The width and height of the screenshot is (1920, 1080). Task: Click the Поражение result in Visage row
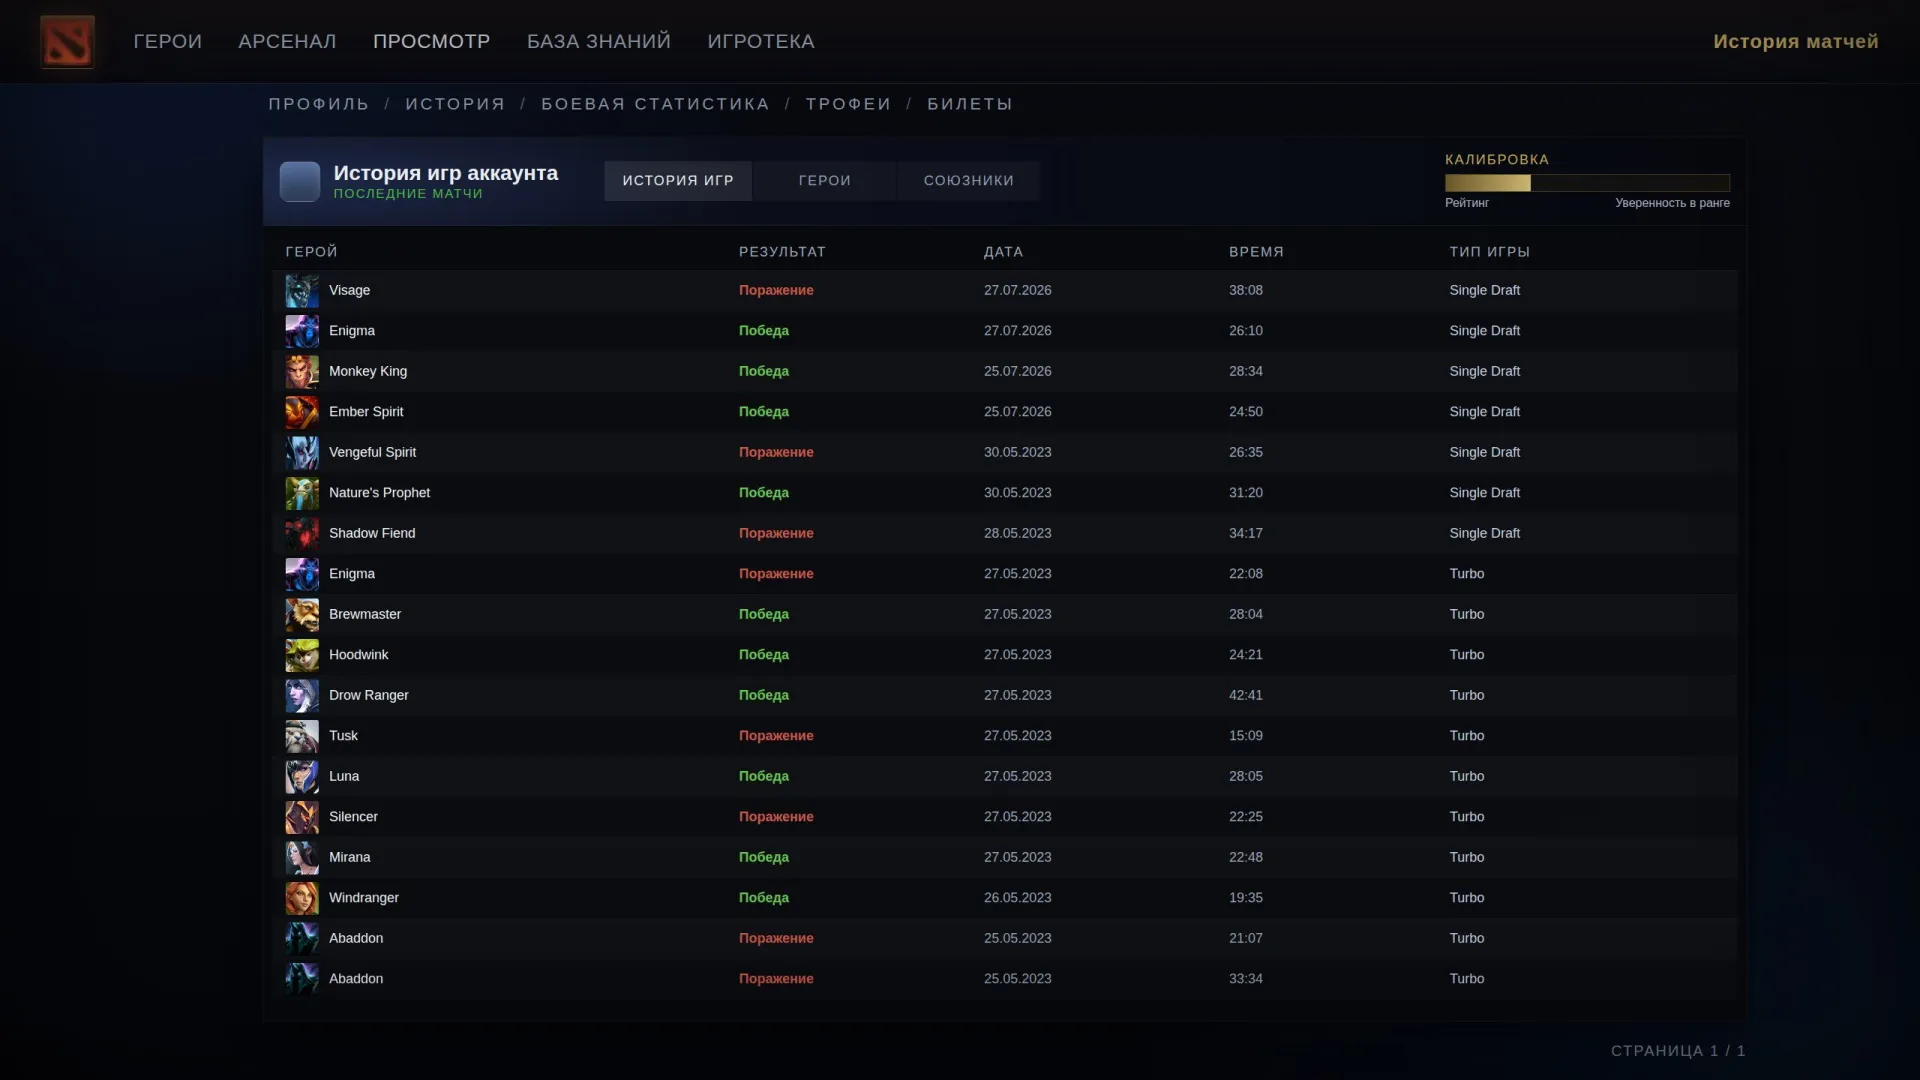[x=776, y=291]
